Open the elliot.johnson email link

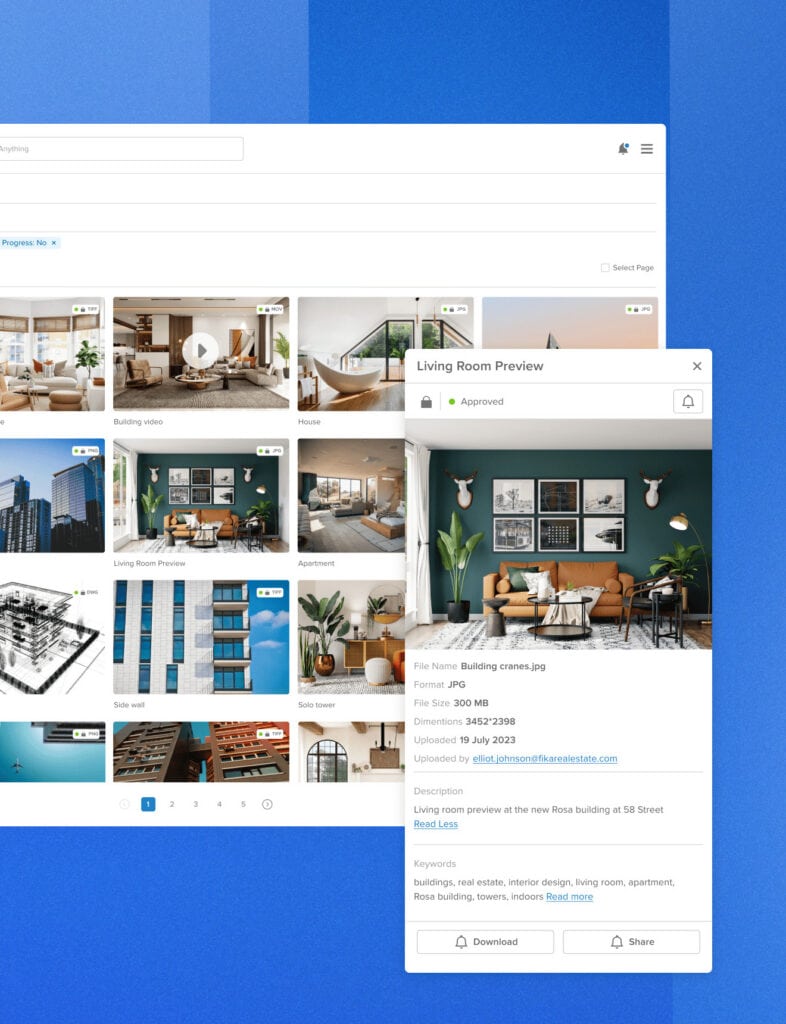tap(545, 759)
